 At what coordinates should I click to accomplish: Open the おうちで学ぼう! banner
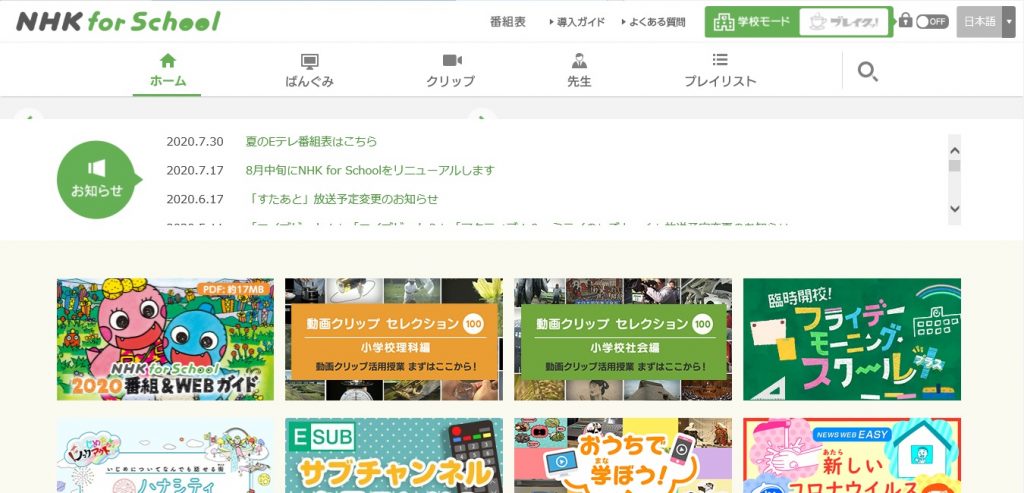coord(623,456)
